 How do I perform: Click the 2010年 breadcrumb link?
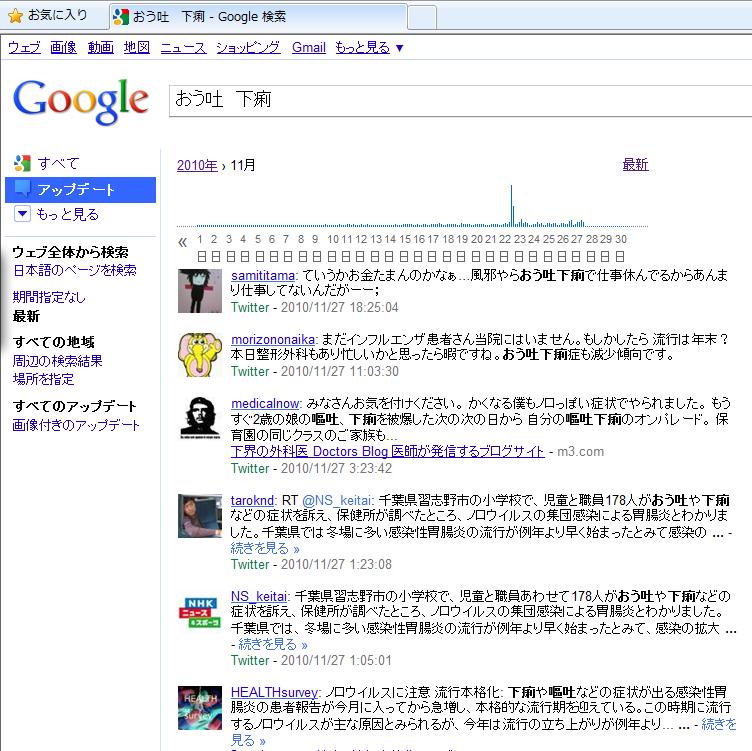197,165
